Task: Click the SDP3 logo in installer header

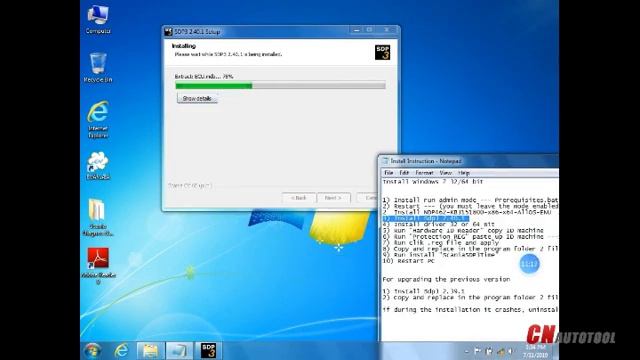Action: tap(382, 52)
